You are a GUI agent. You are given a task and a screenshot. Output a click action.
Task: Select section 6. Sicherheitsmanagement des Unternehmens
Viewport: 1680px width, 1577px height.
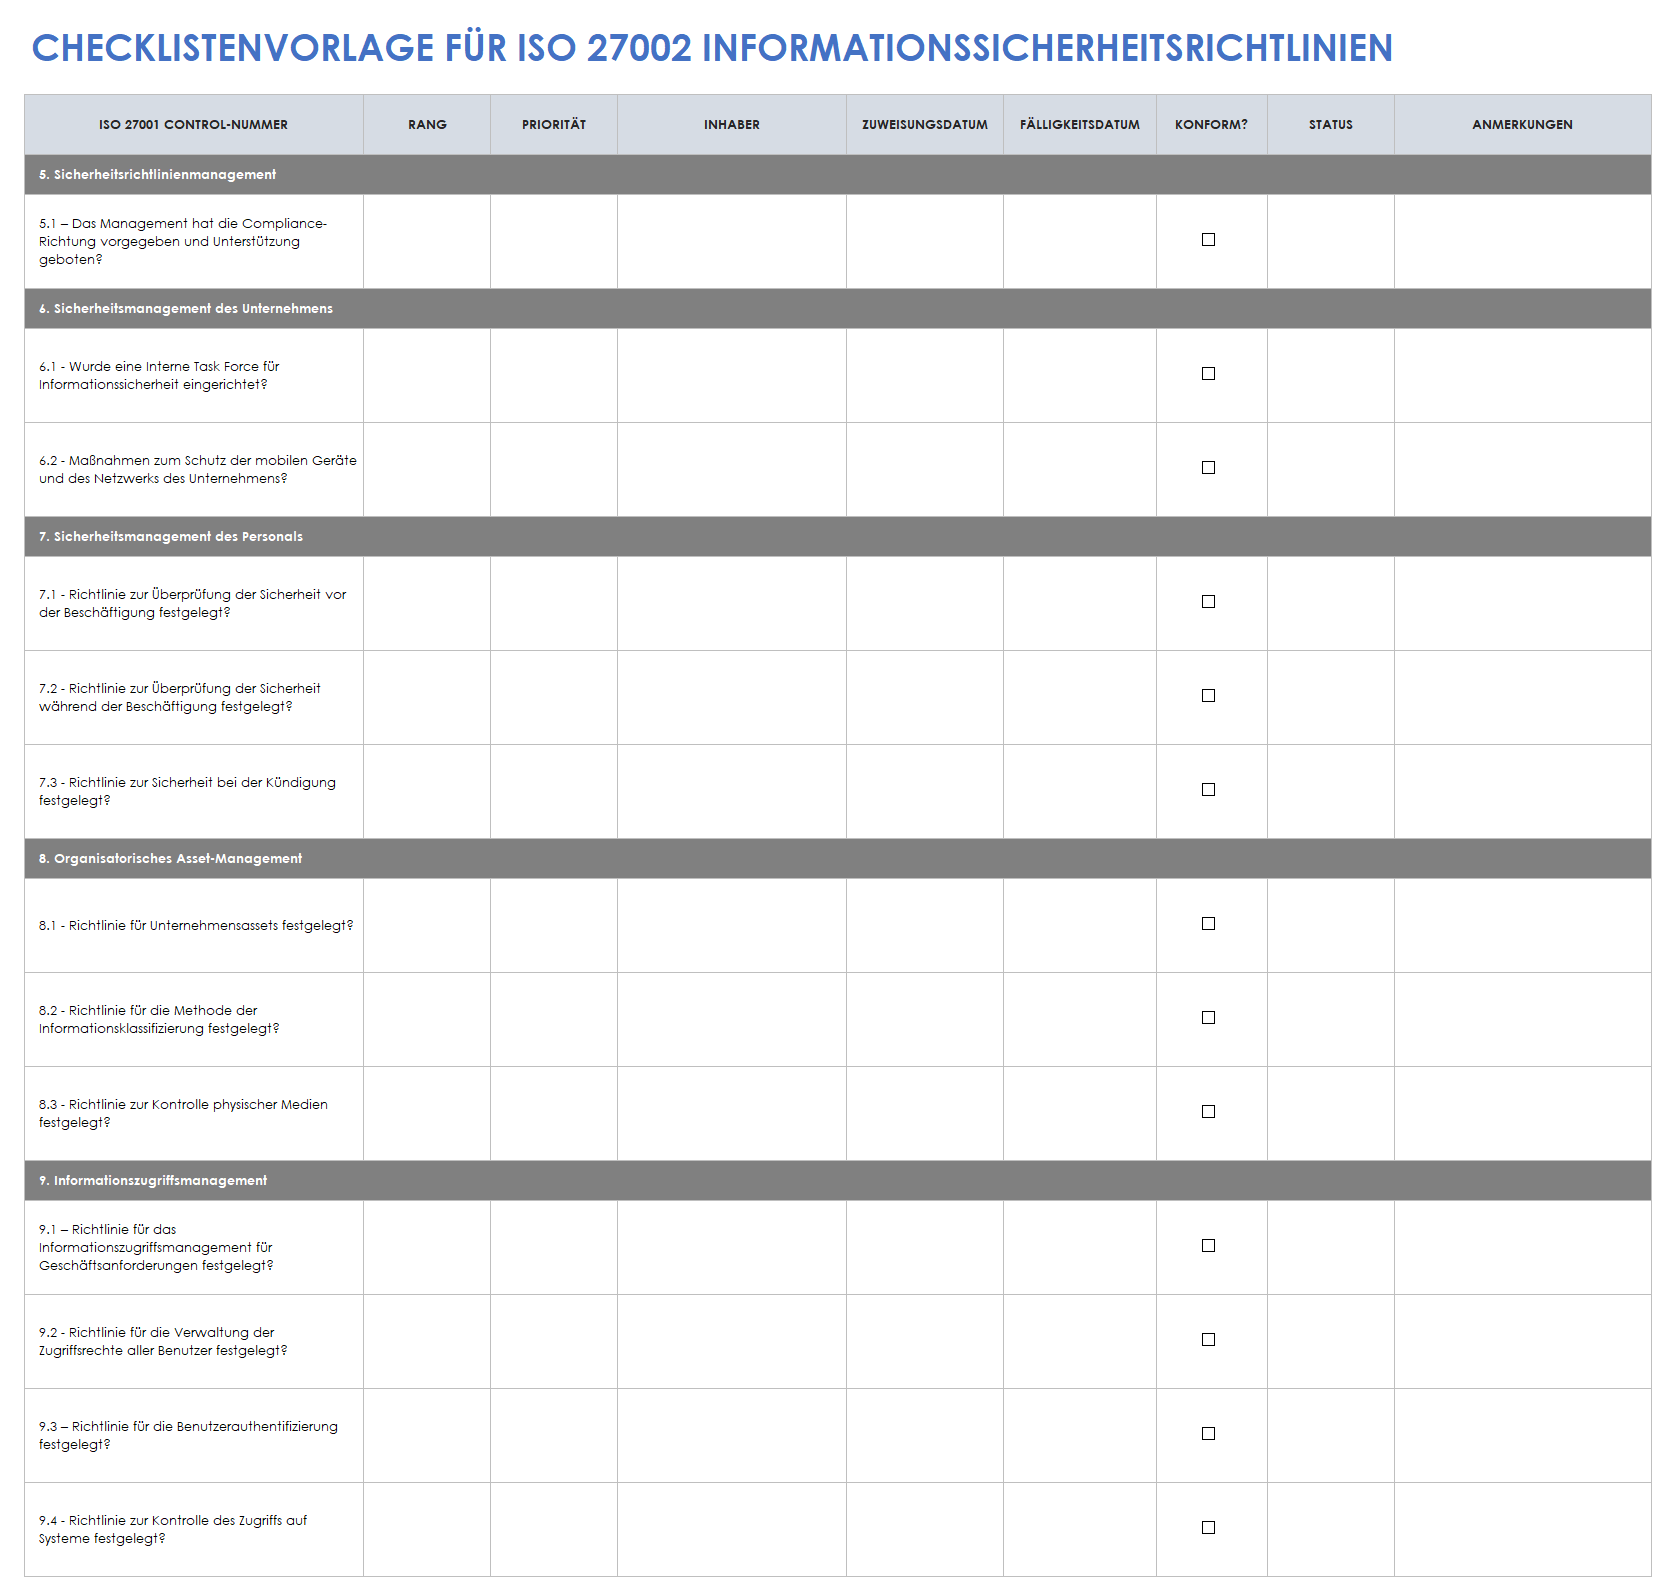point(838,309)
